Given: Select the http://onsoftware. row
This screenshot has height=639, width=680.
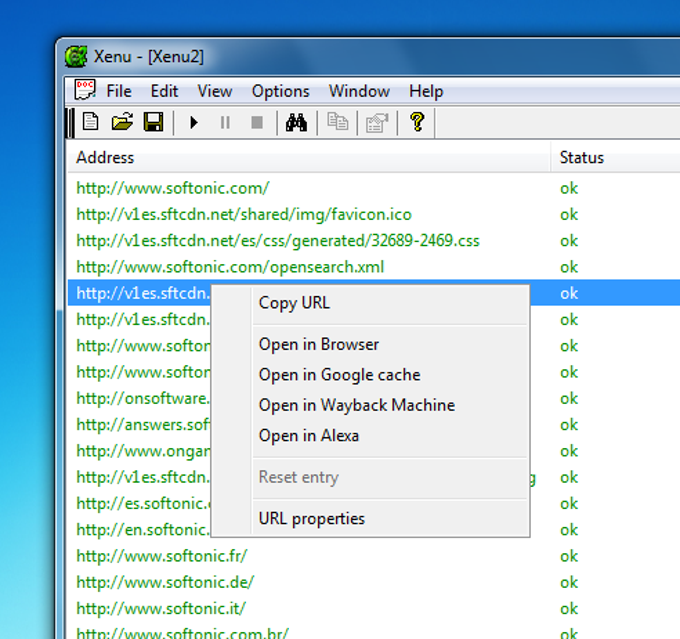Looking at the screenshot, I should (x=143, y=399).
